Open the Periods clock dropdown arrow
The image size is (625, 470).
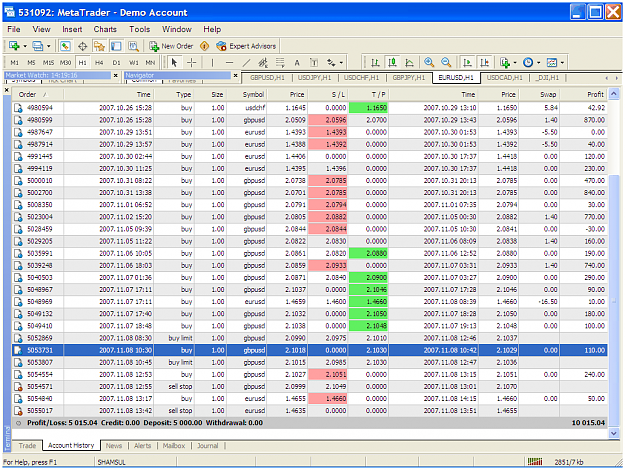click(539, 63)
